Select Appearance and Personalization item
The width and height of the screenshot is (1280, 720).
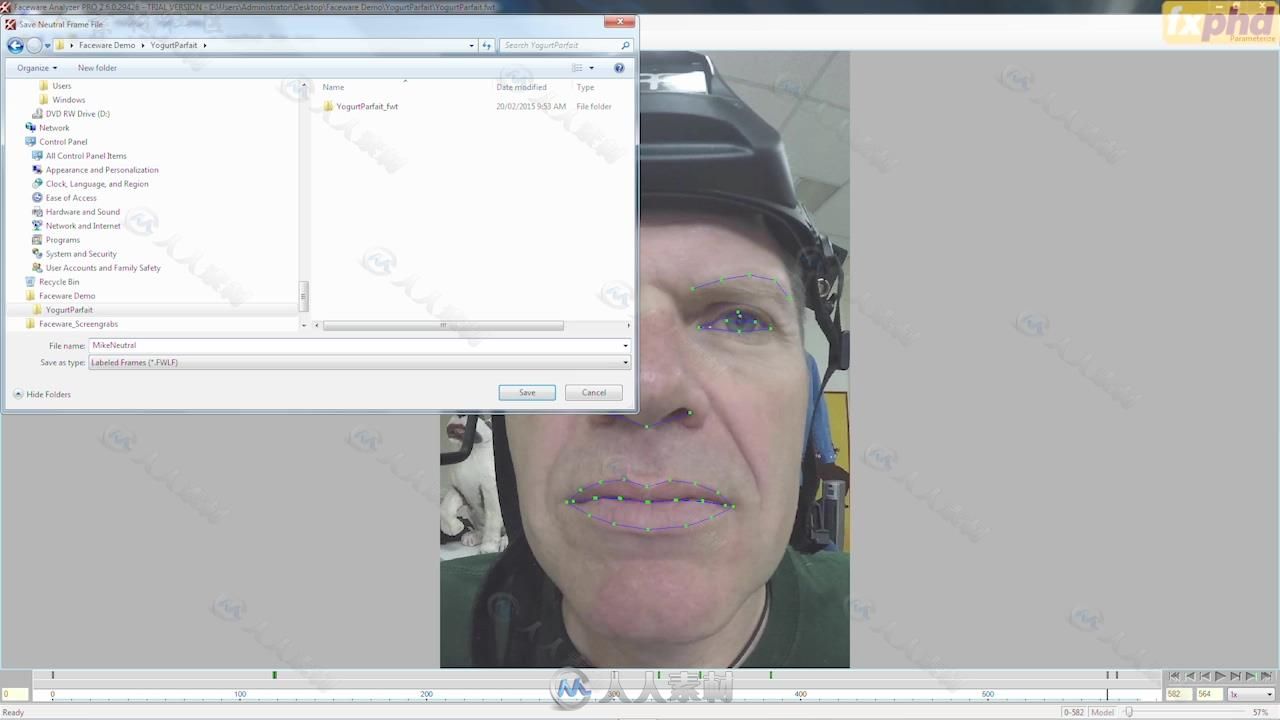tap(102, 170)
